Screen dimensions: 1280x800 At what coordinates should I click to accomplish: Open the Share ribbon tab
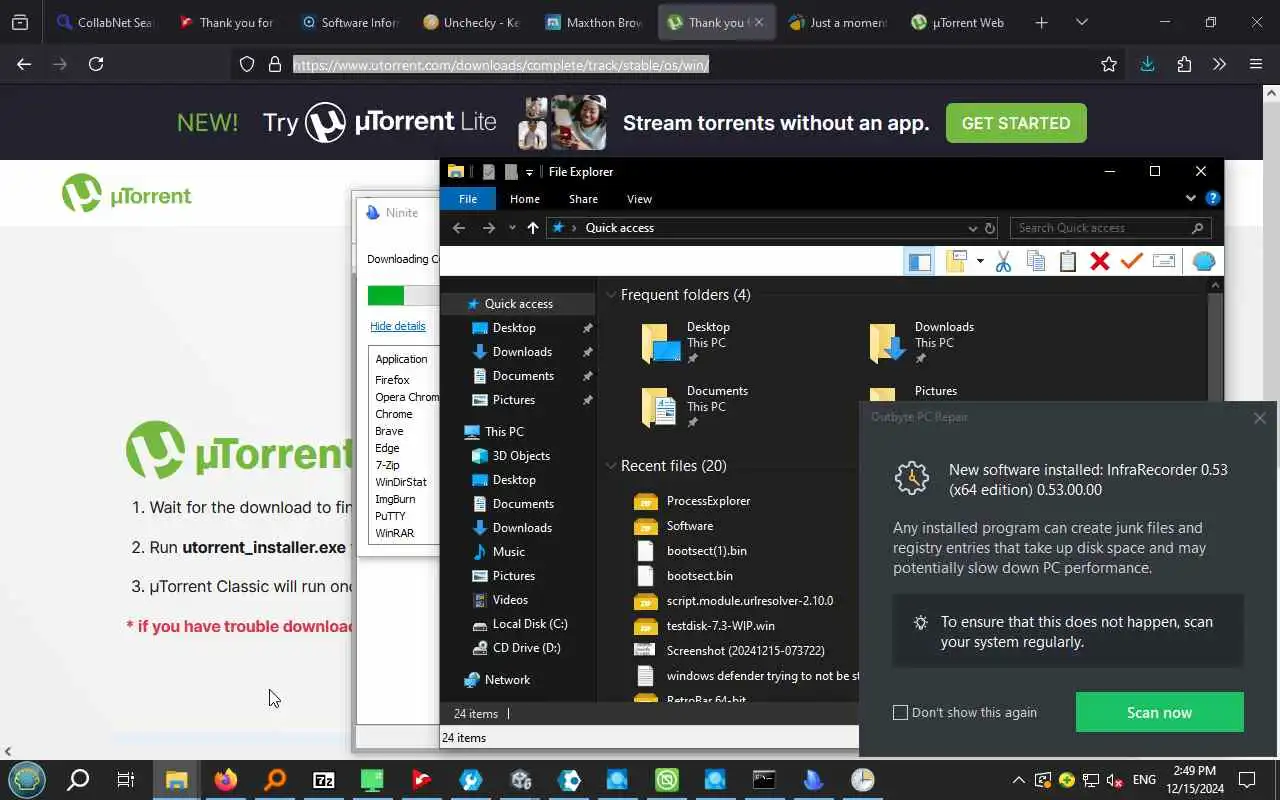coord(583,199)
